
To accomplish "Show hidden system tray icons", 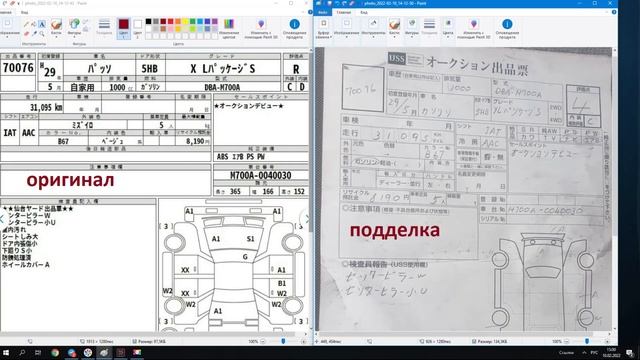I will coord(584,353).
